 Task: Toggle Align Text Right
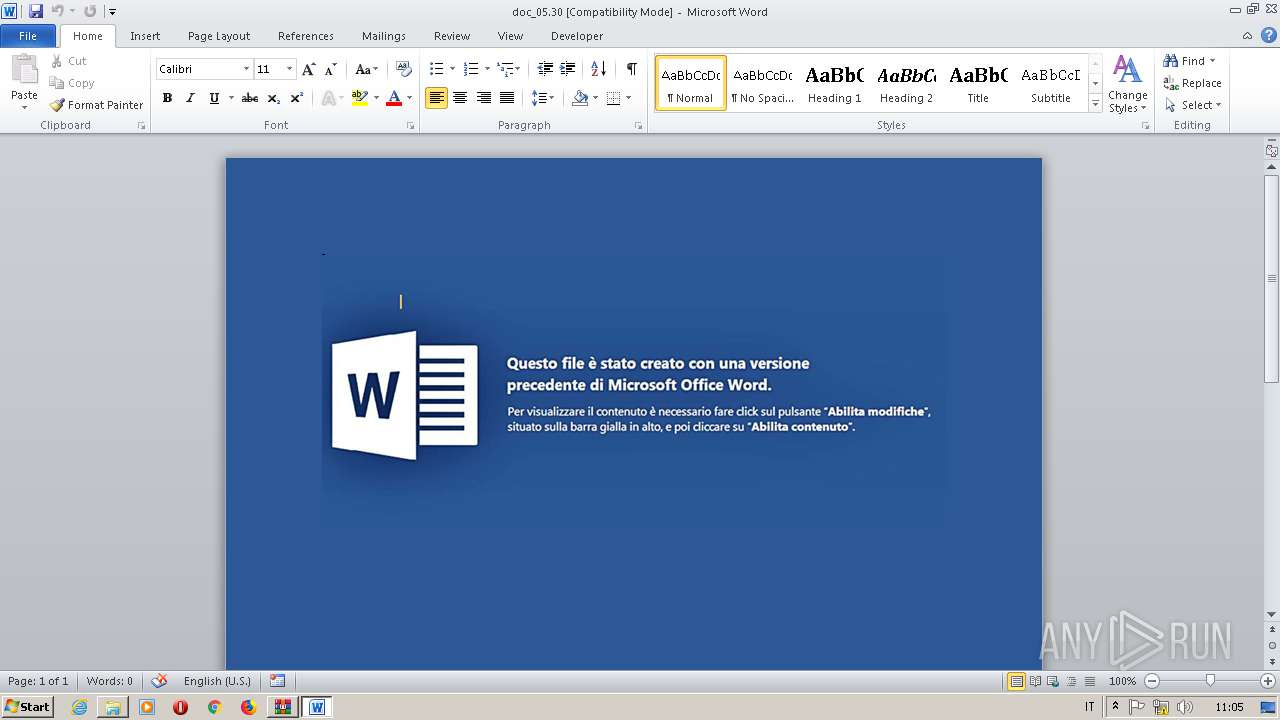[484, 98]
